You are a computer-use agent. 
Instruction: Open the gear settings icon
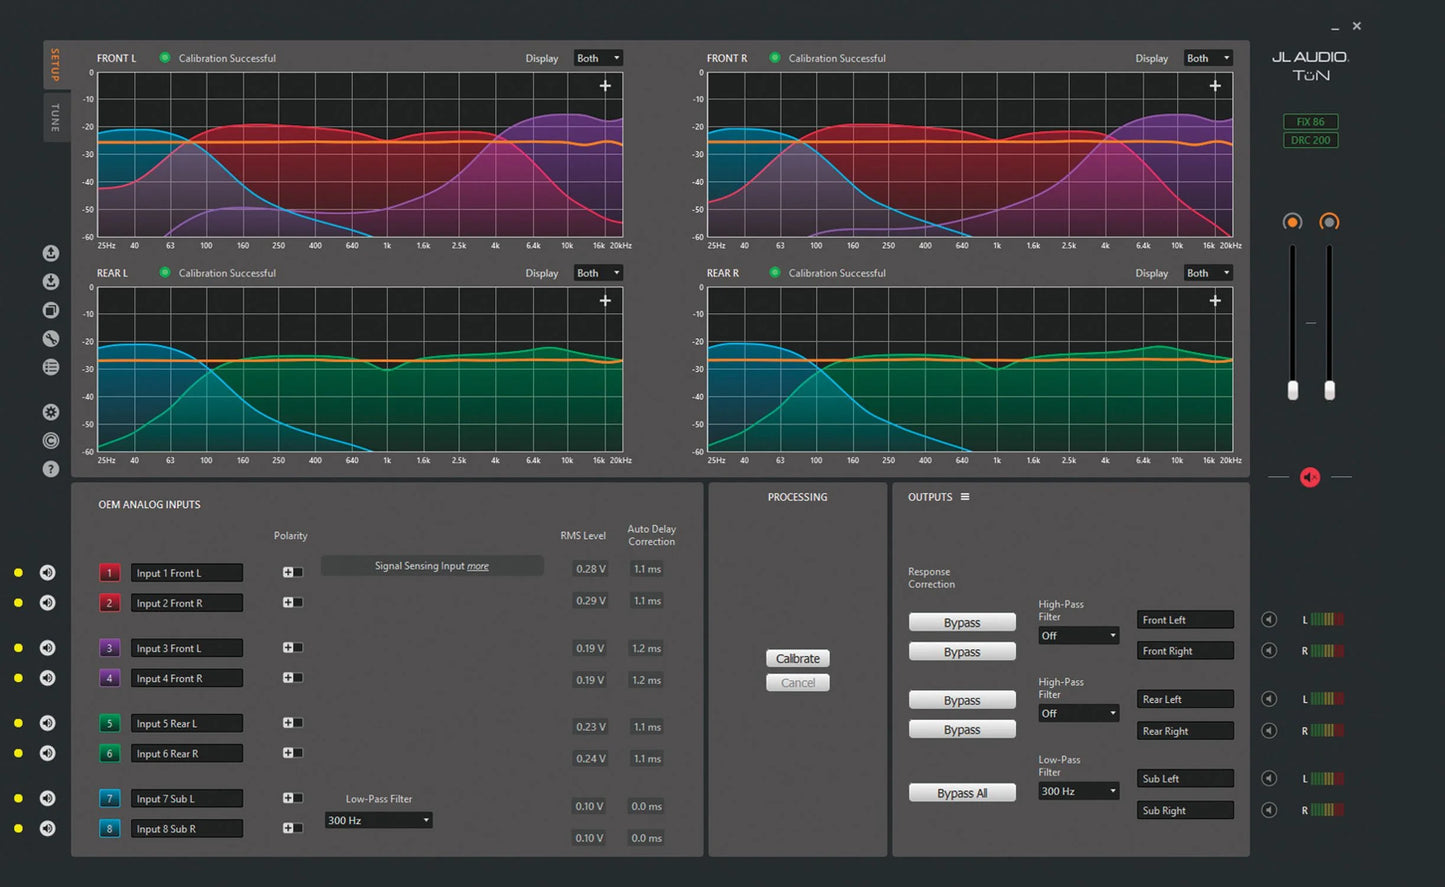pos(51,412)
